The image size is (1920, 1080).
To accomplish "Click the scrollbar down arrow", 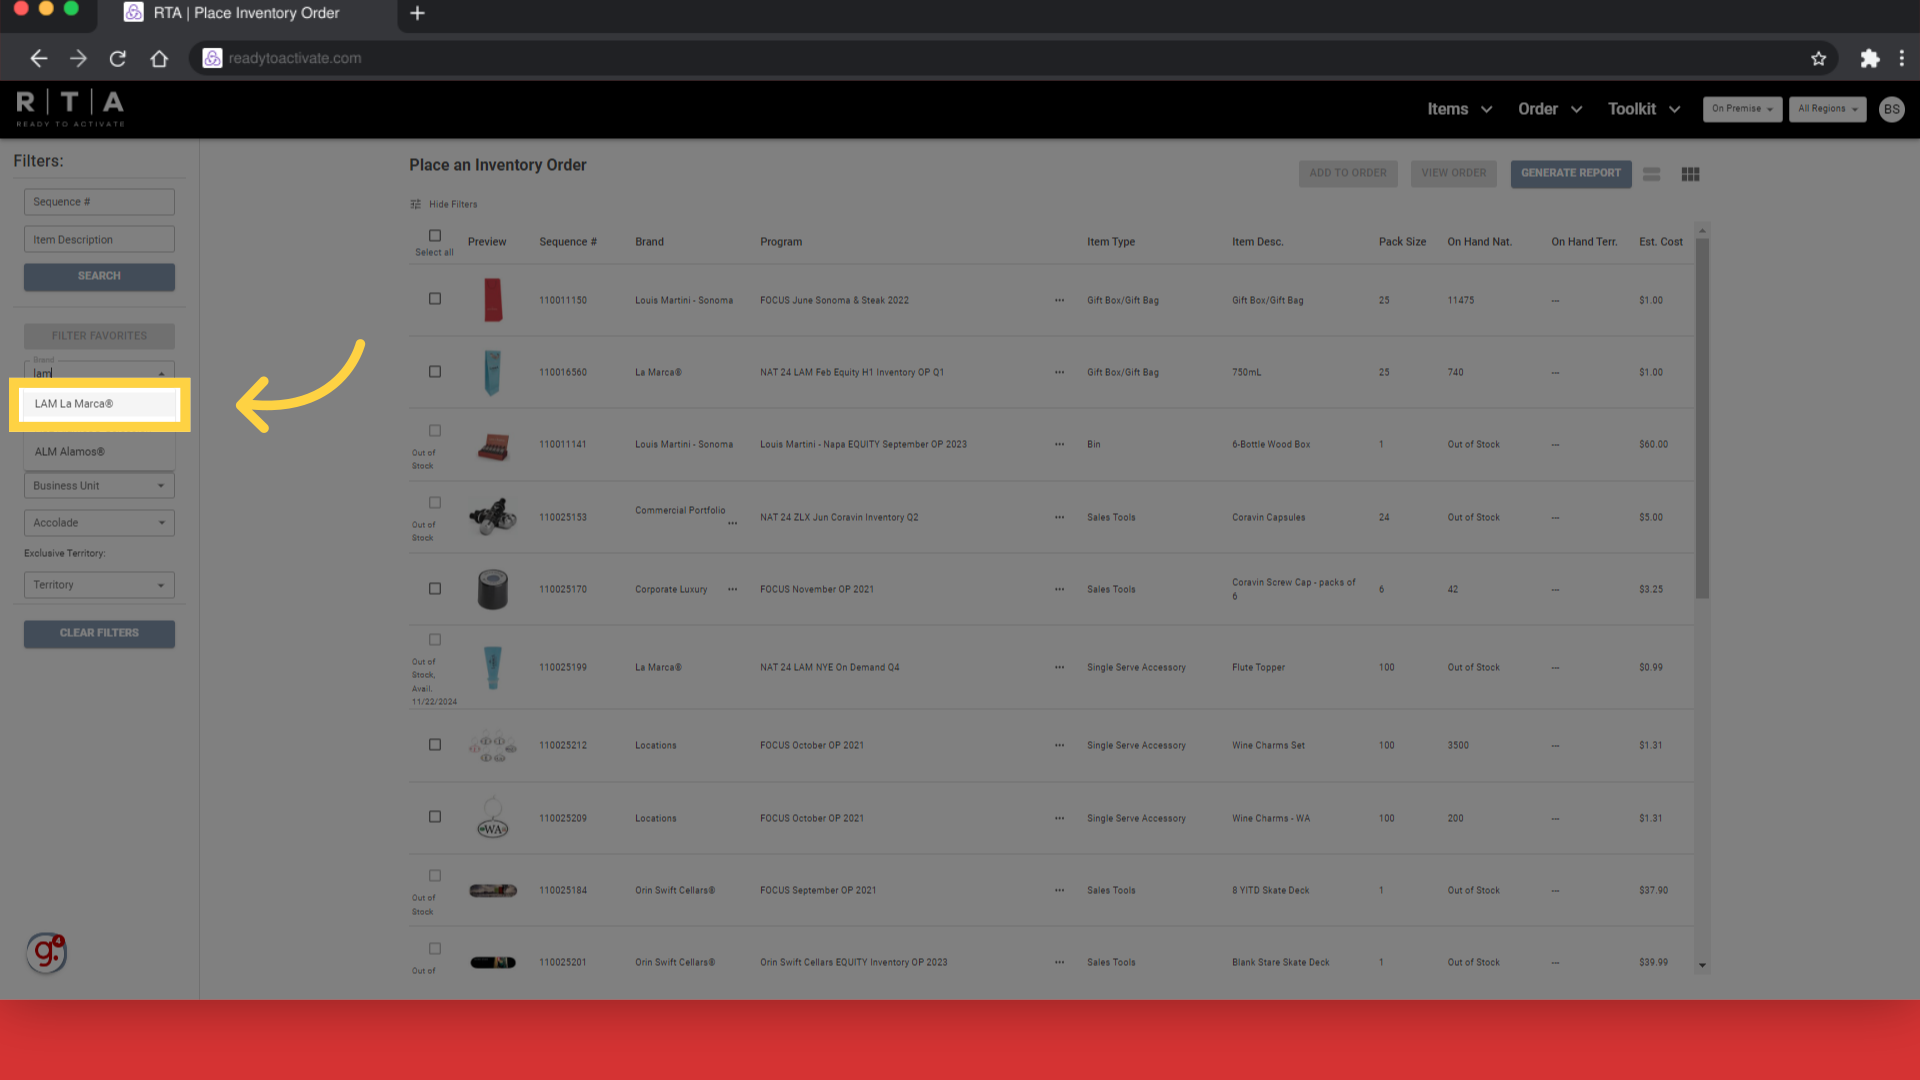I will coord(1702,966).
